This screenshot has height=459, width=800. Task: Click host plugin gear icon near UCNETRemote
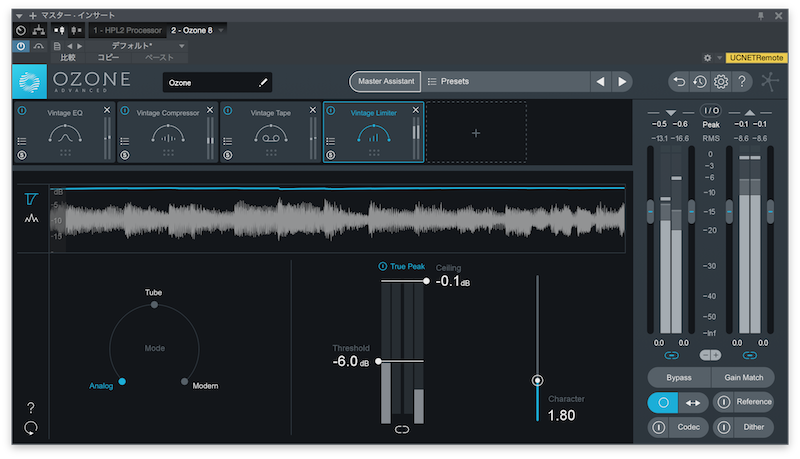(707, 58)
